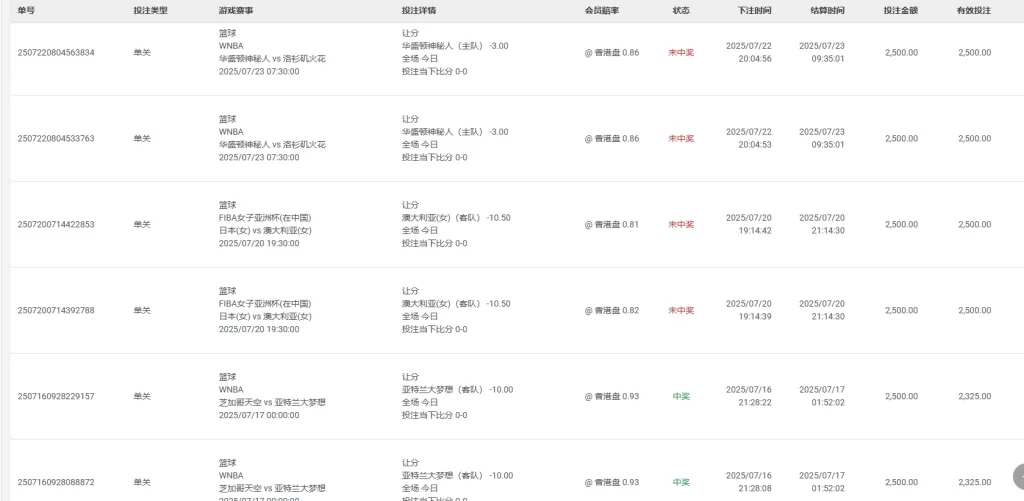The height and width of the screenshot is (501, 1024).
Task: Click bet time 2025/07/20 19:14:42
Action: tap(749, 224)
